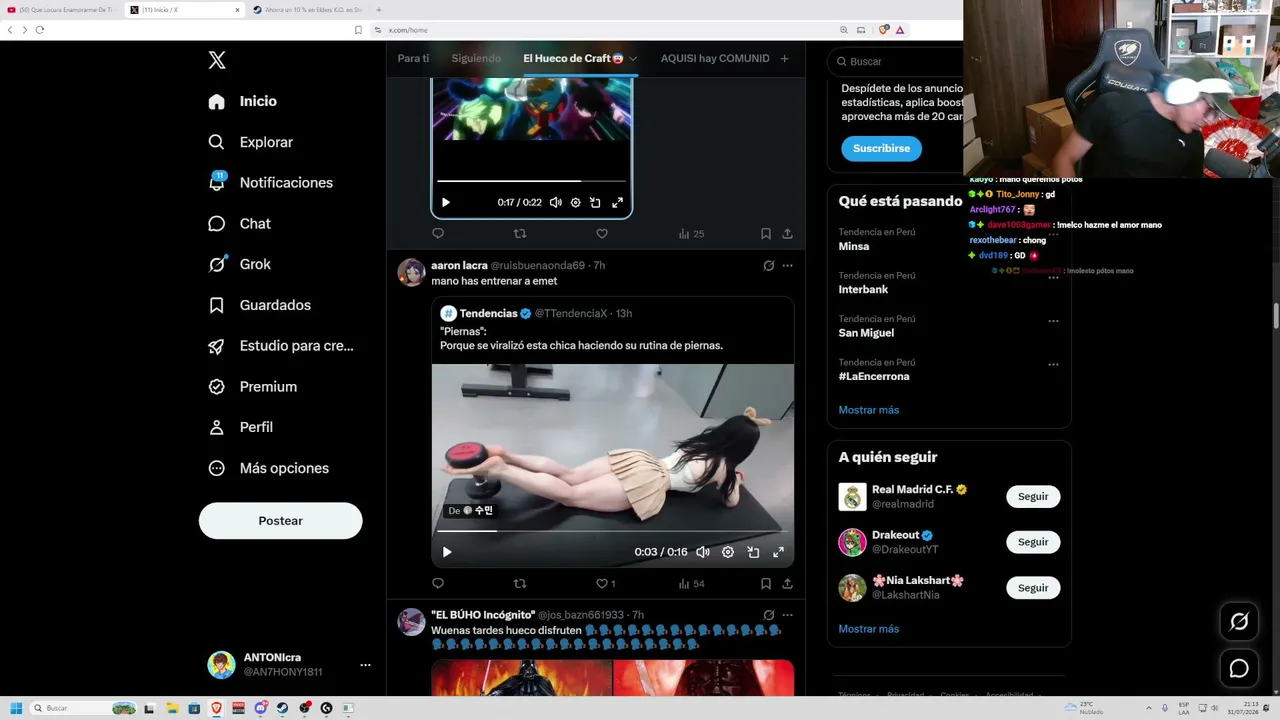Add a new timeline tab with plus

(x=784, y=59)
